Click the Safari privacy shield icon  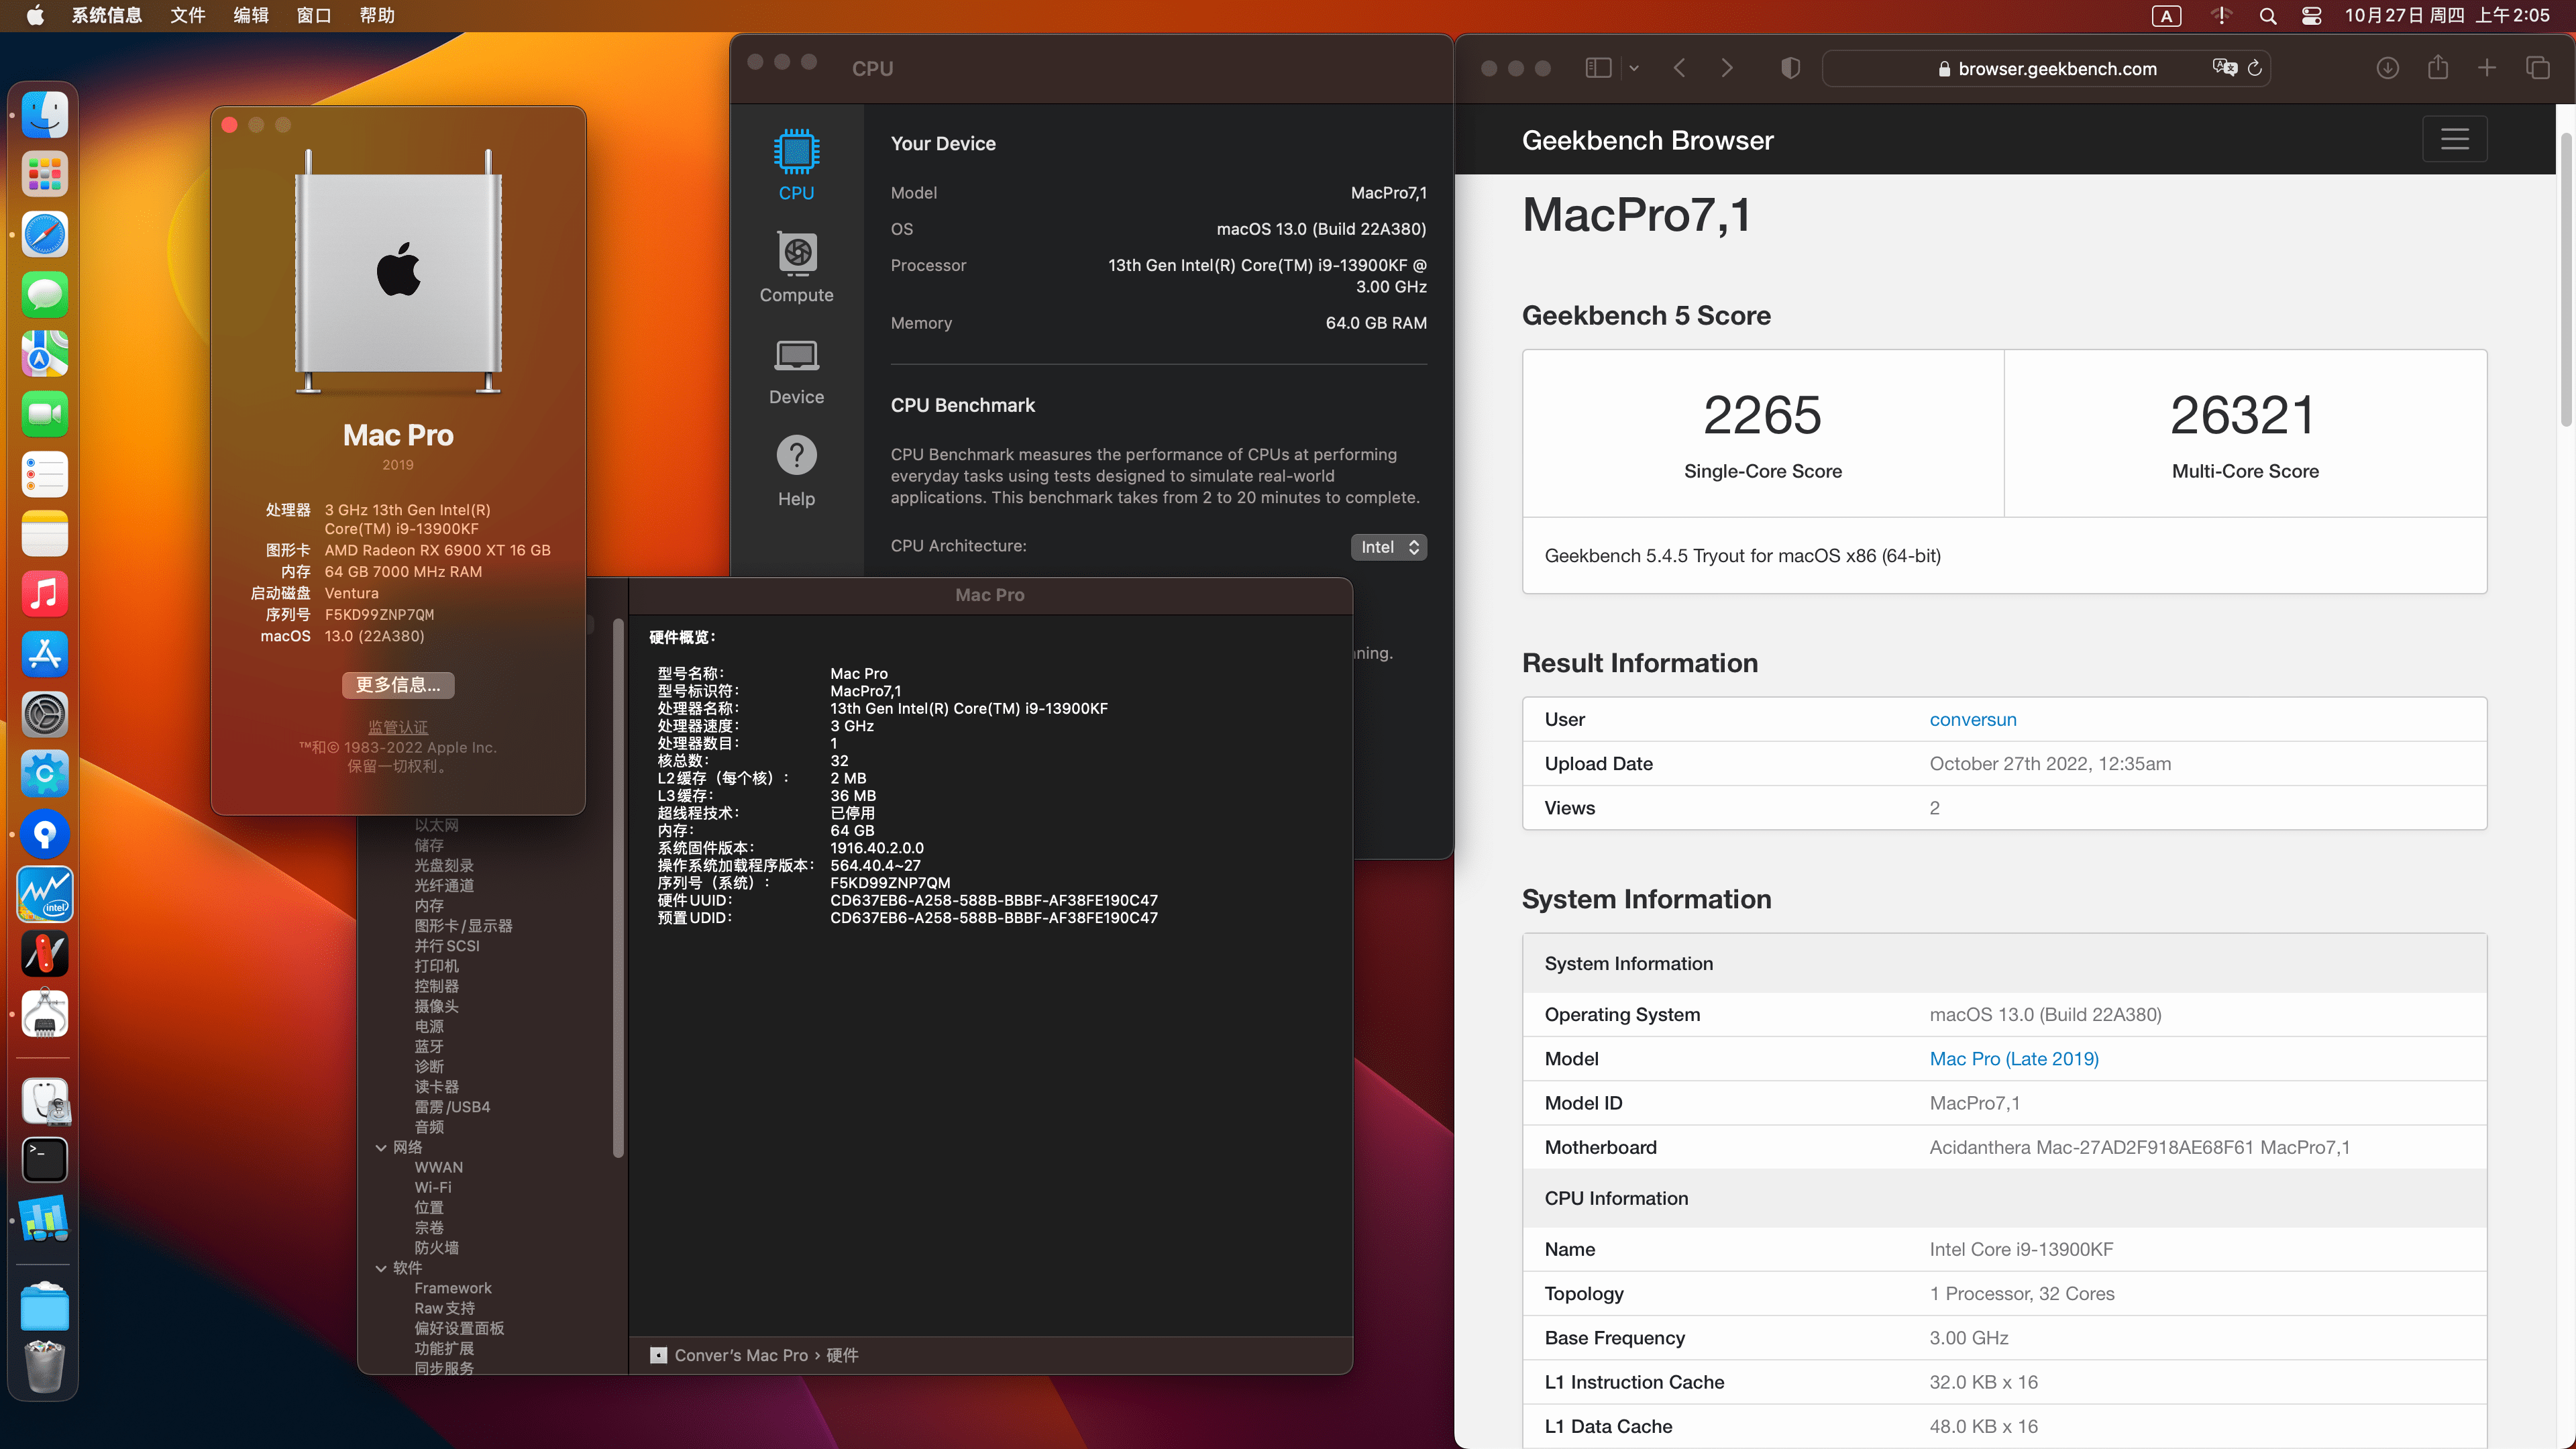pos(1790,68)
